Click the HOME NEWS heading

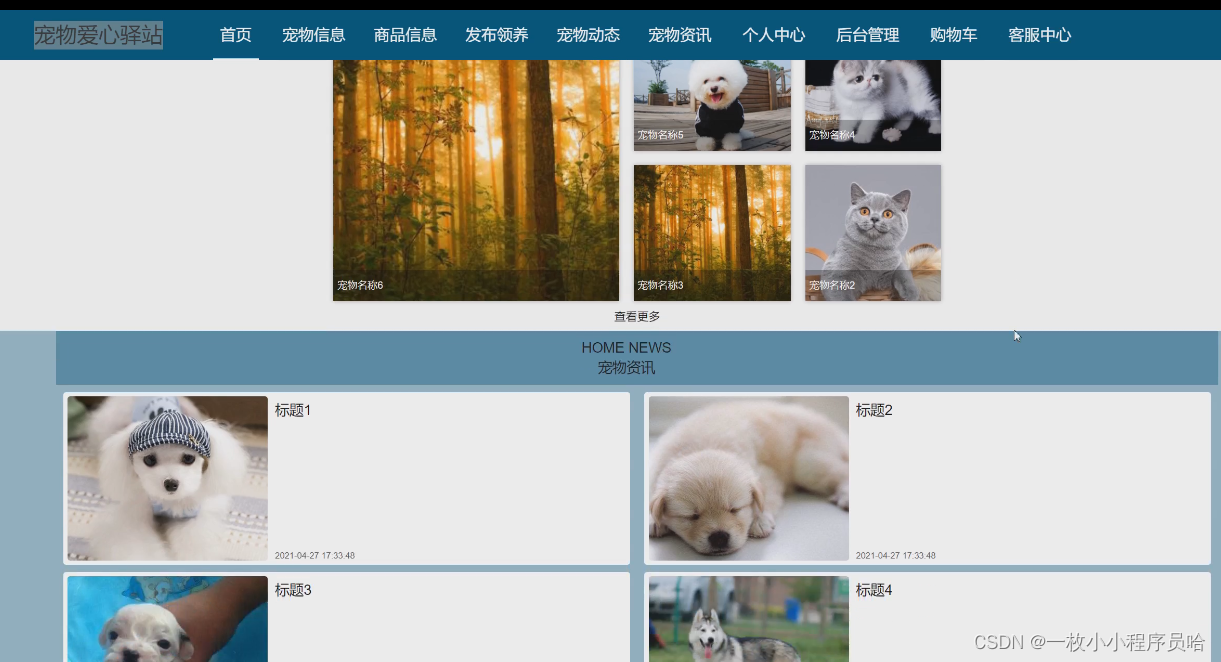[x=626, y=347]
